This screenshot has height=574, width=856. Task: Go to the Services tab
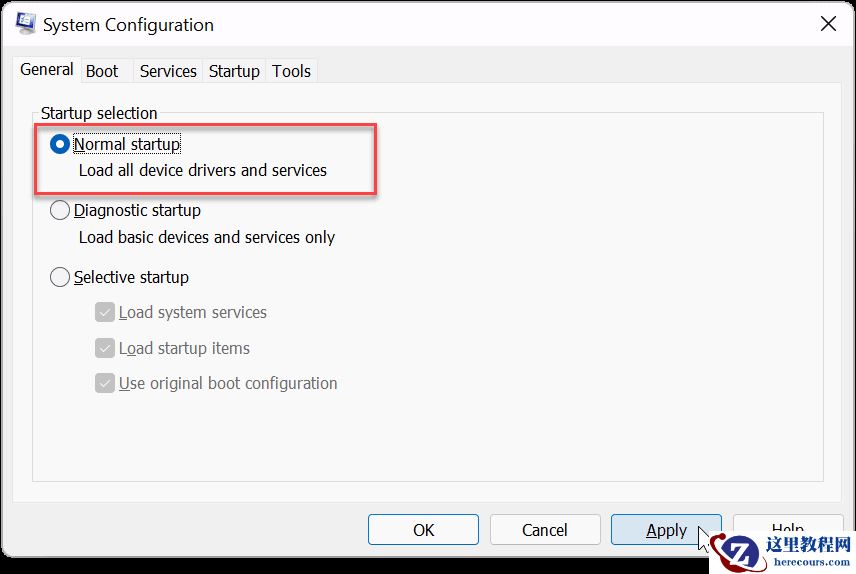point(168,71)
